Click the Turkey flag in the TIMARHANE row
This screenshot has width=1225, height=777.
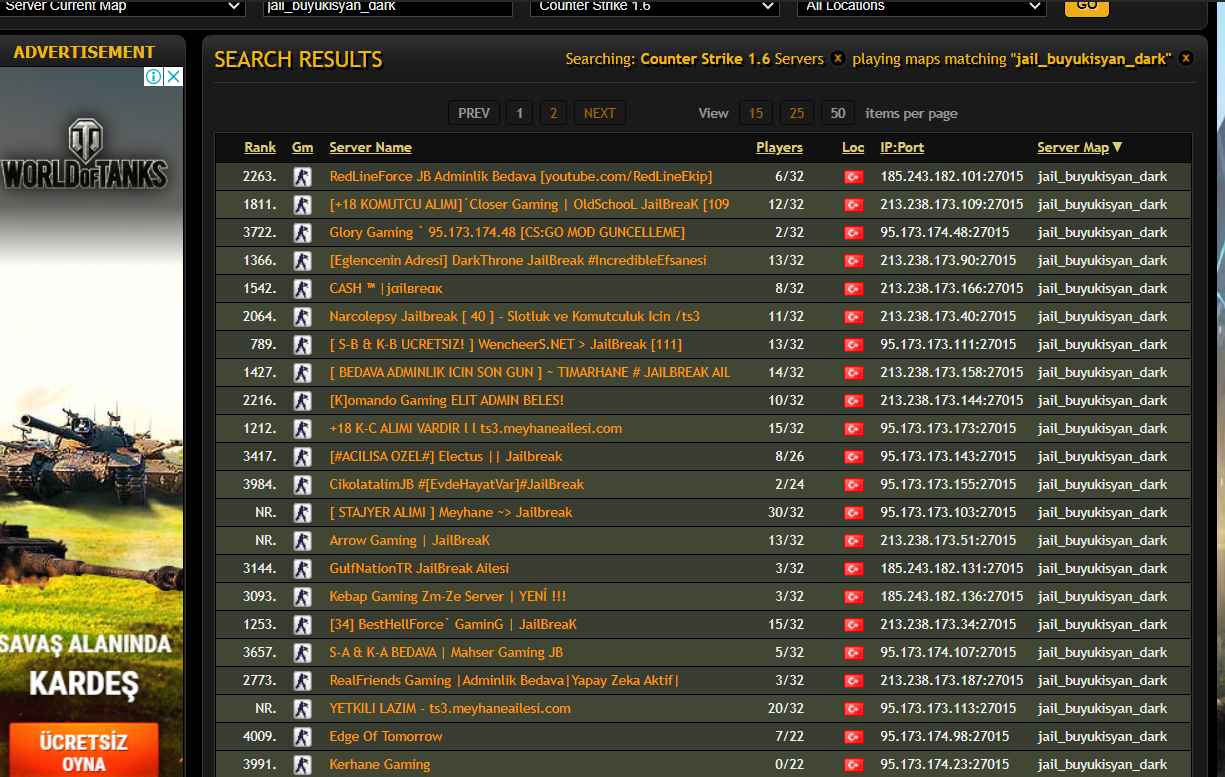[853, 373]
